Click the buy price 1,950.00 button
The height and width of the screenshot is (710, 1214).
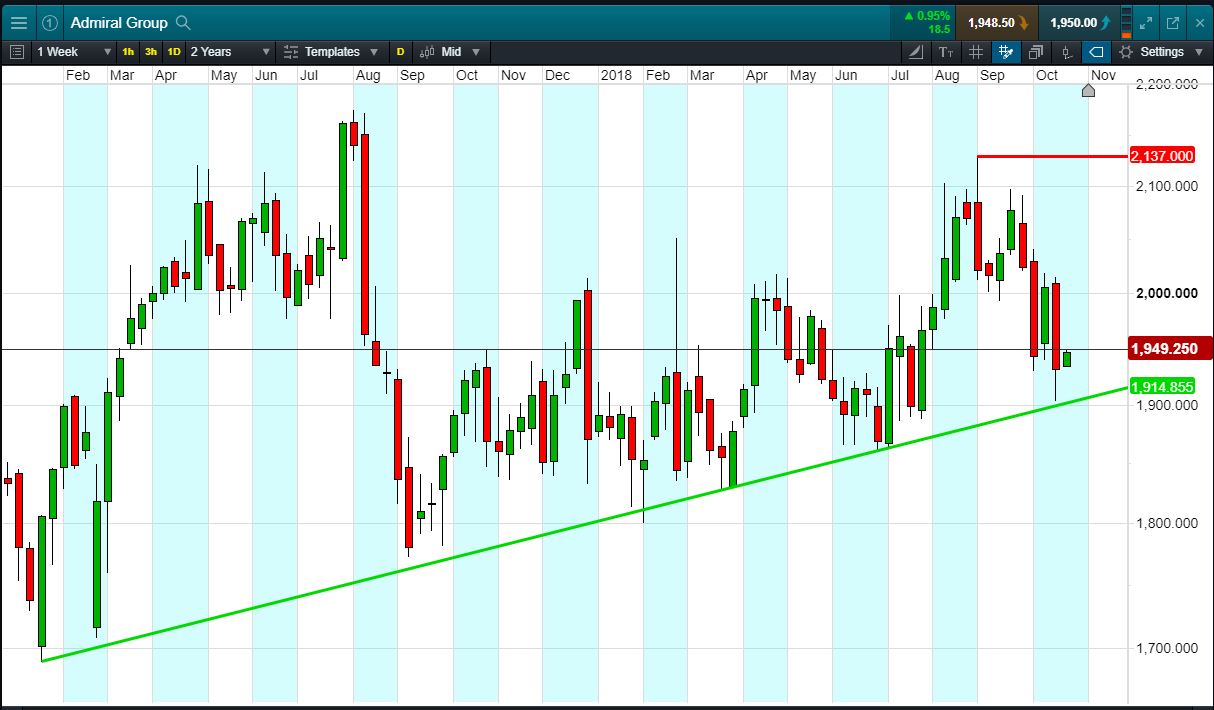1078,22
